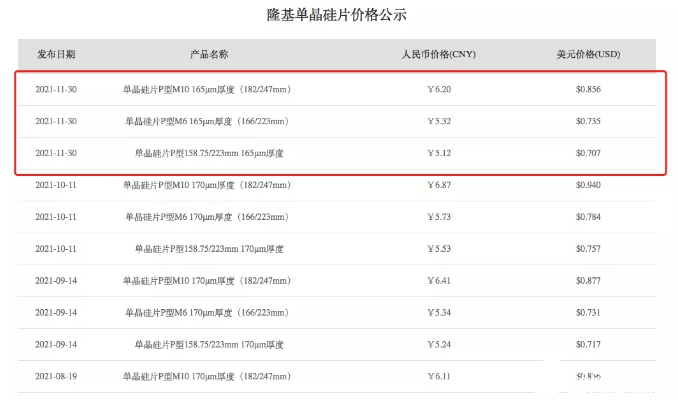Select date 2021-10-11 in the ¥5.53 row
This screenshot has width=678, height=404.
[56, 249]
